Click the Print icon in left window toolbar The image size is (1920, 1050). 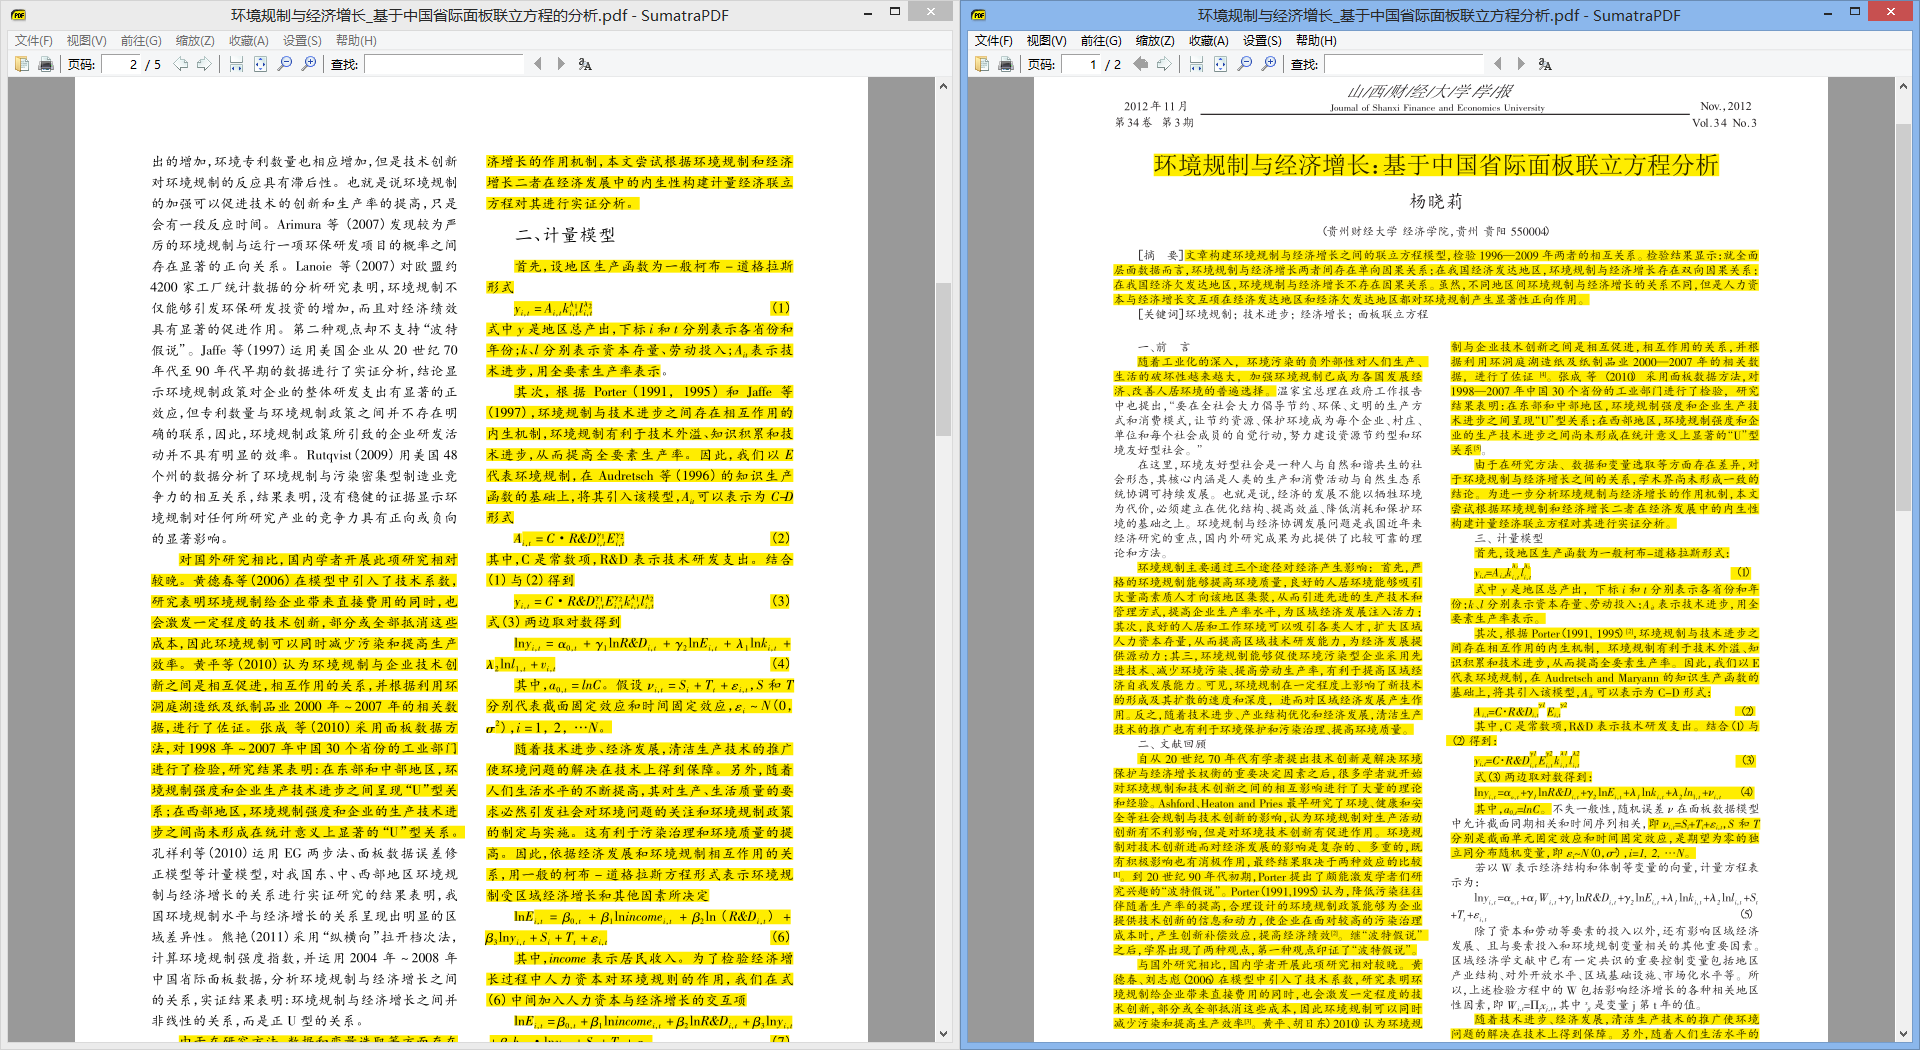pyautogui.click(x=46, y=64)
